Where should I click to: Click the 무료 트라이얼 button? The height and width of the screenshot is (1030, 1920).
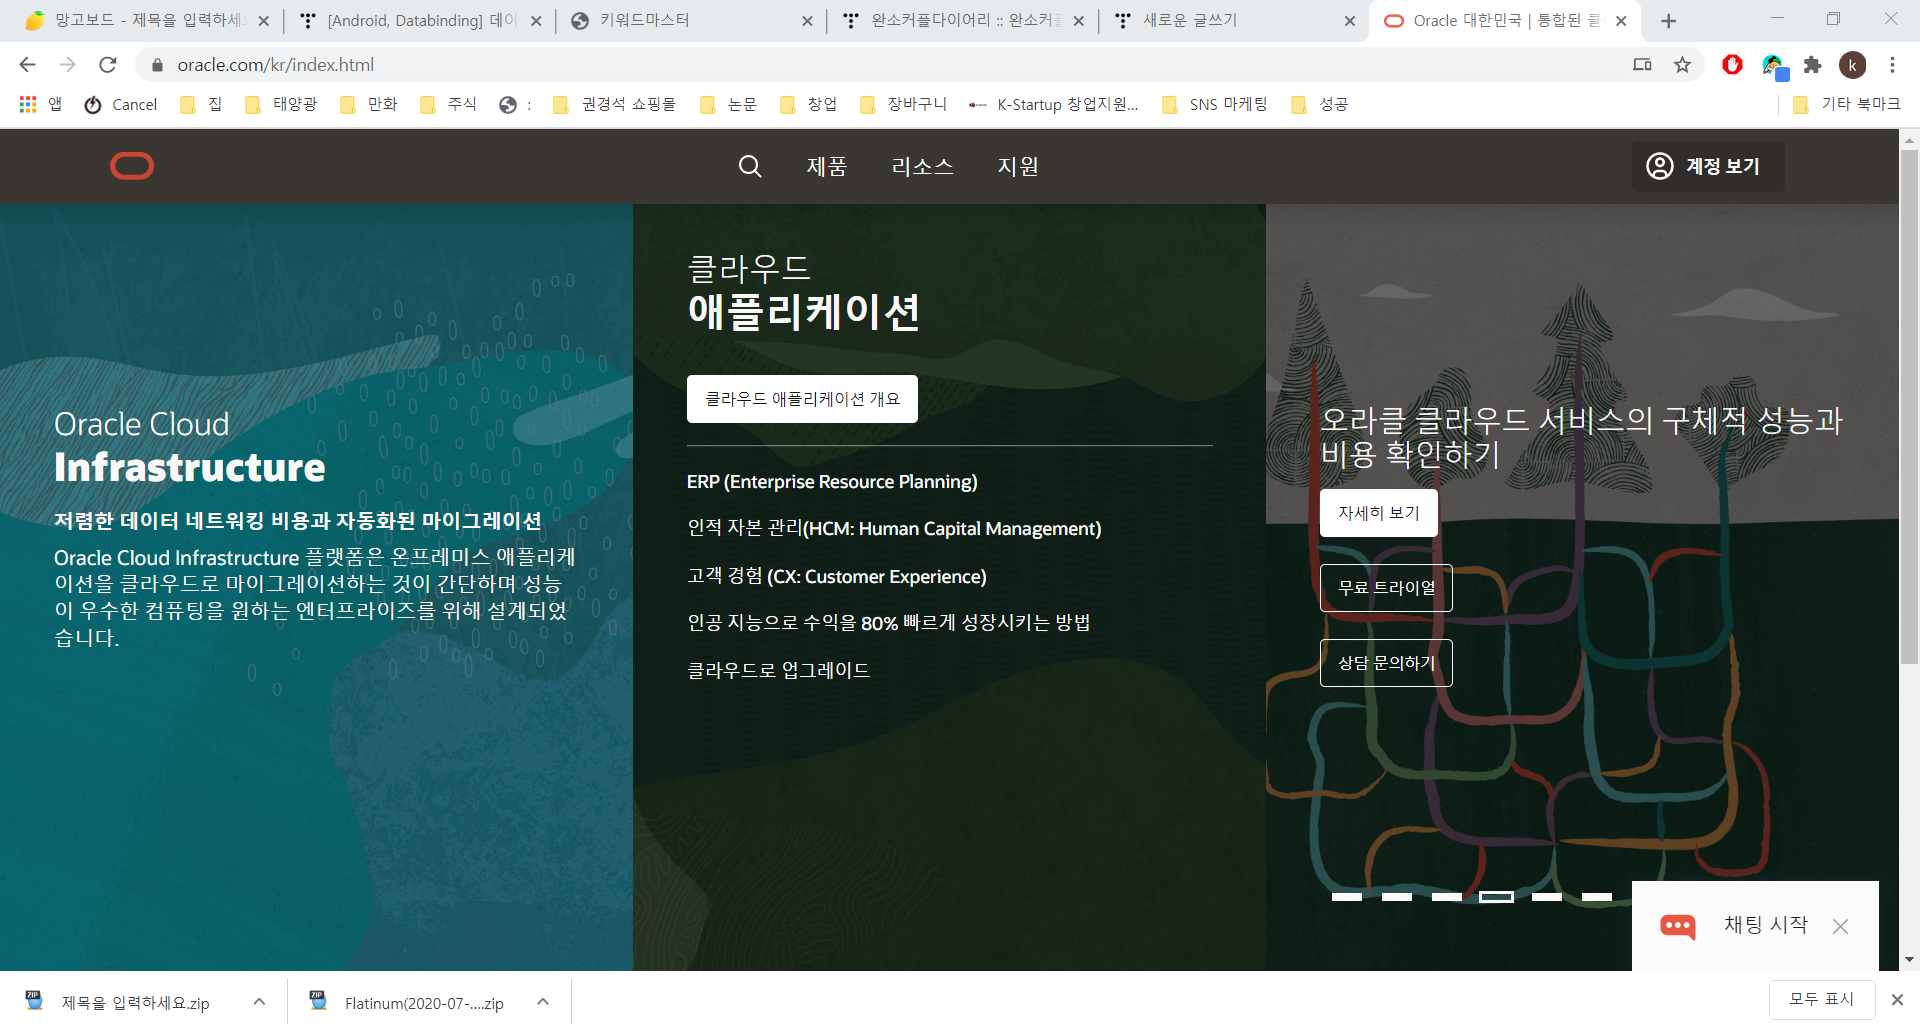(1386, 588)
